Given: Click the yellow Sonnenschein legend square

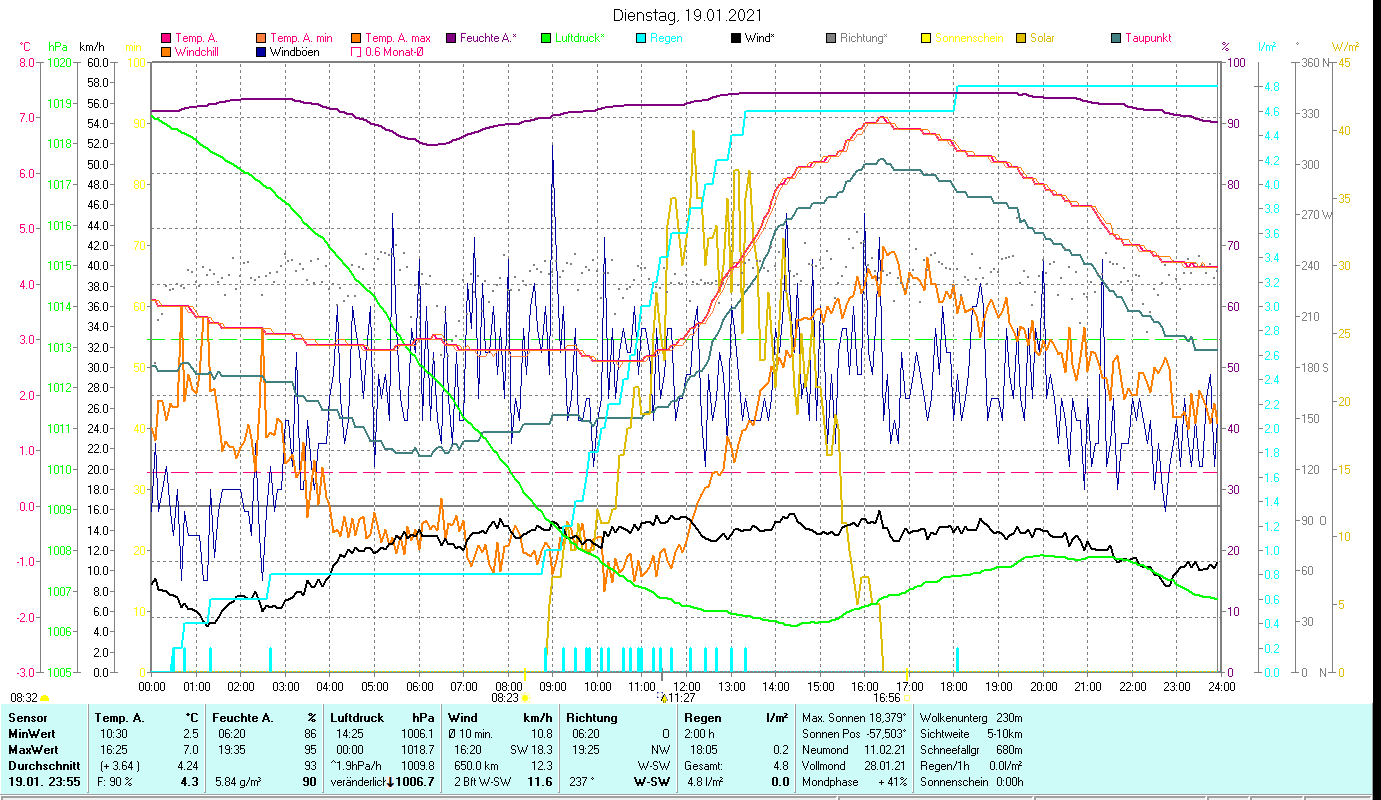Looking at the screenshot, I should point(926,39).
